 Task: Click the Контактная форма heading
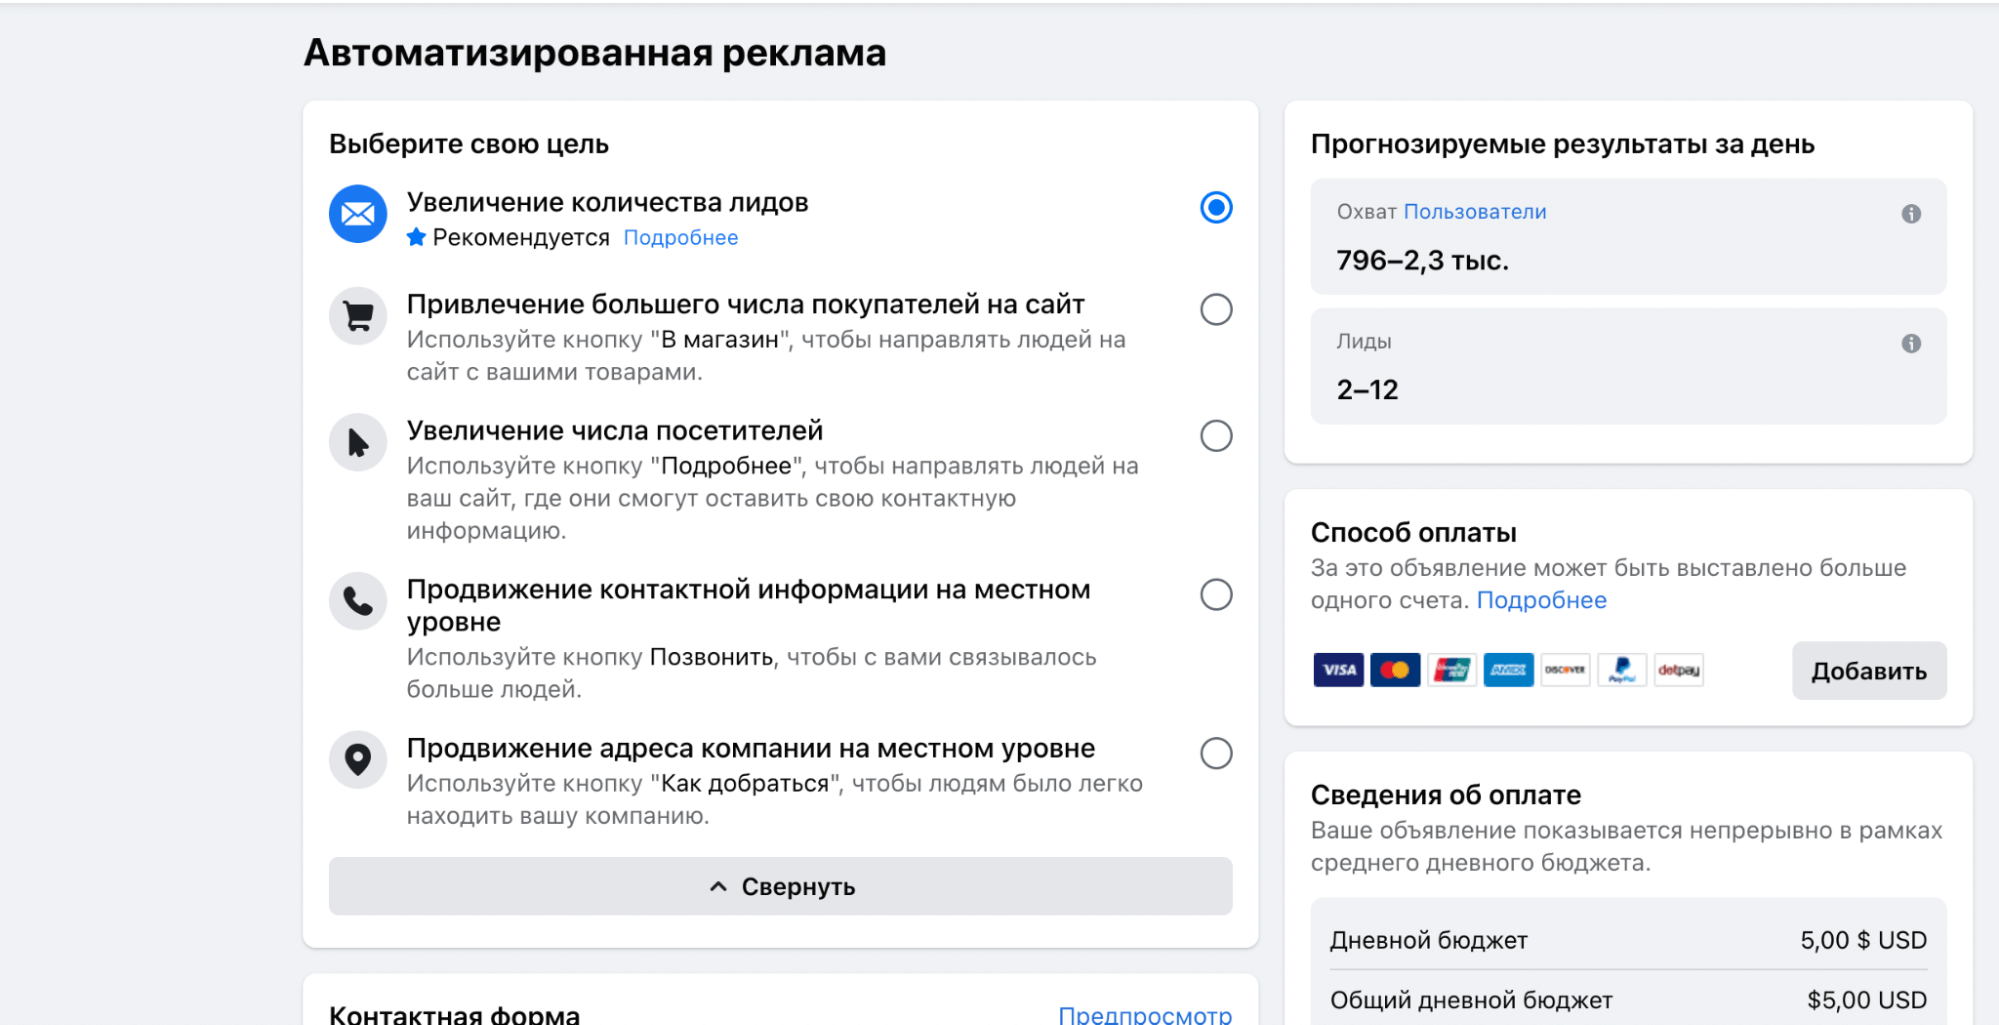pos(454,1014)
